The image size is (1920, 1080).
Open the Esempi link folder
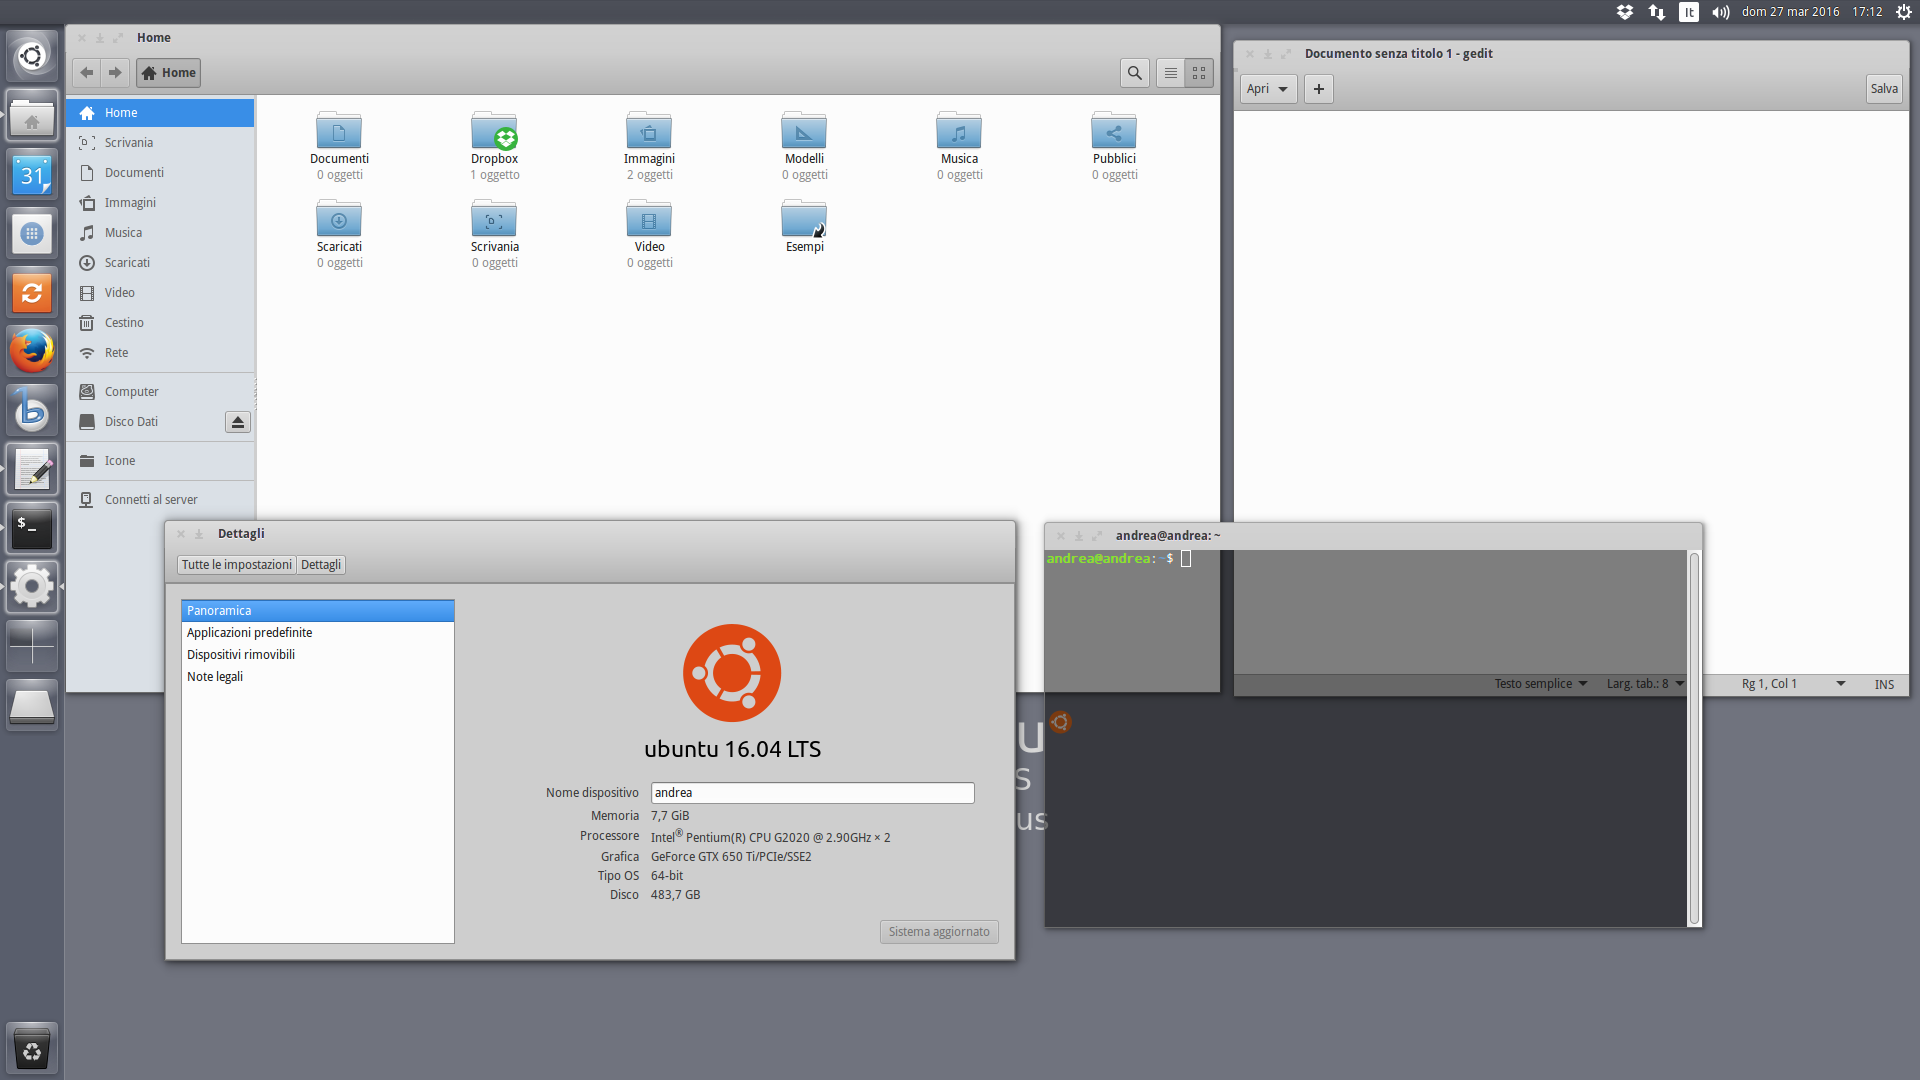805,227
